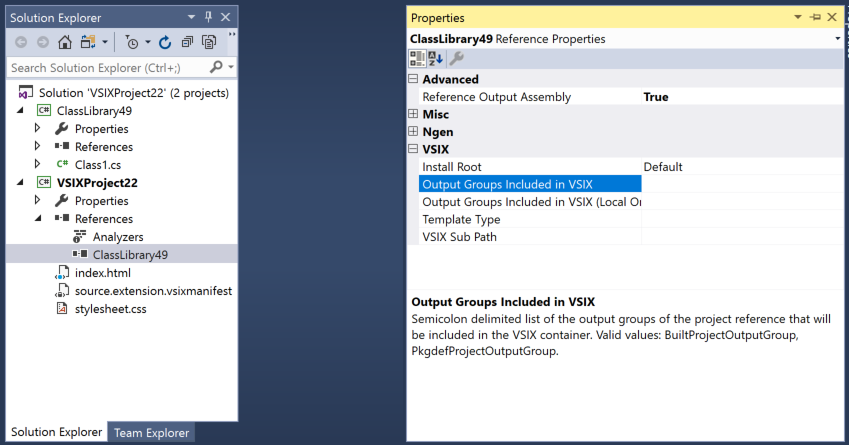849x445 pixels.
Task: Close the Properties window
Action: click(832, 17)
